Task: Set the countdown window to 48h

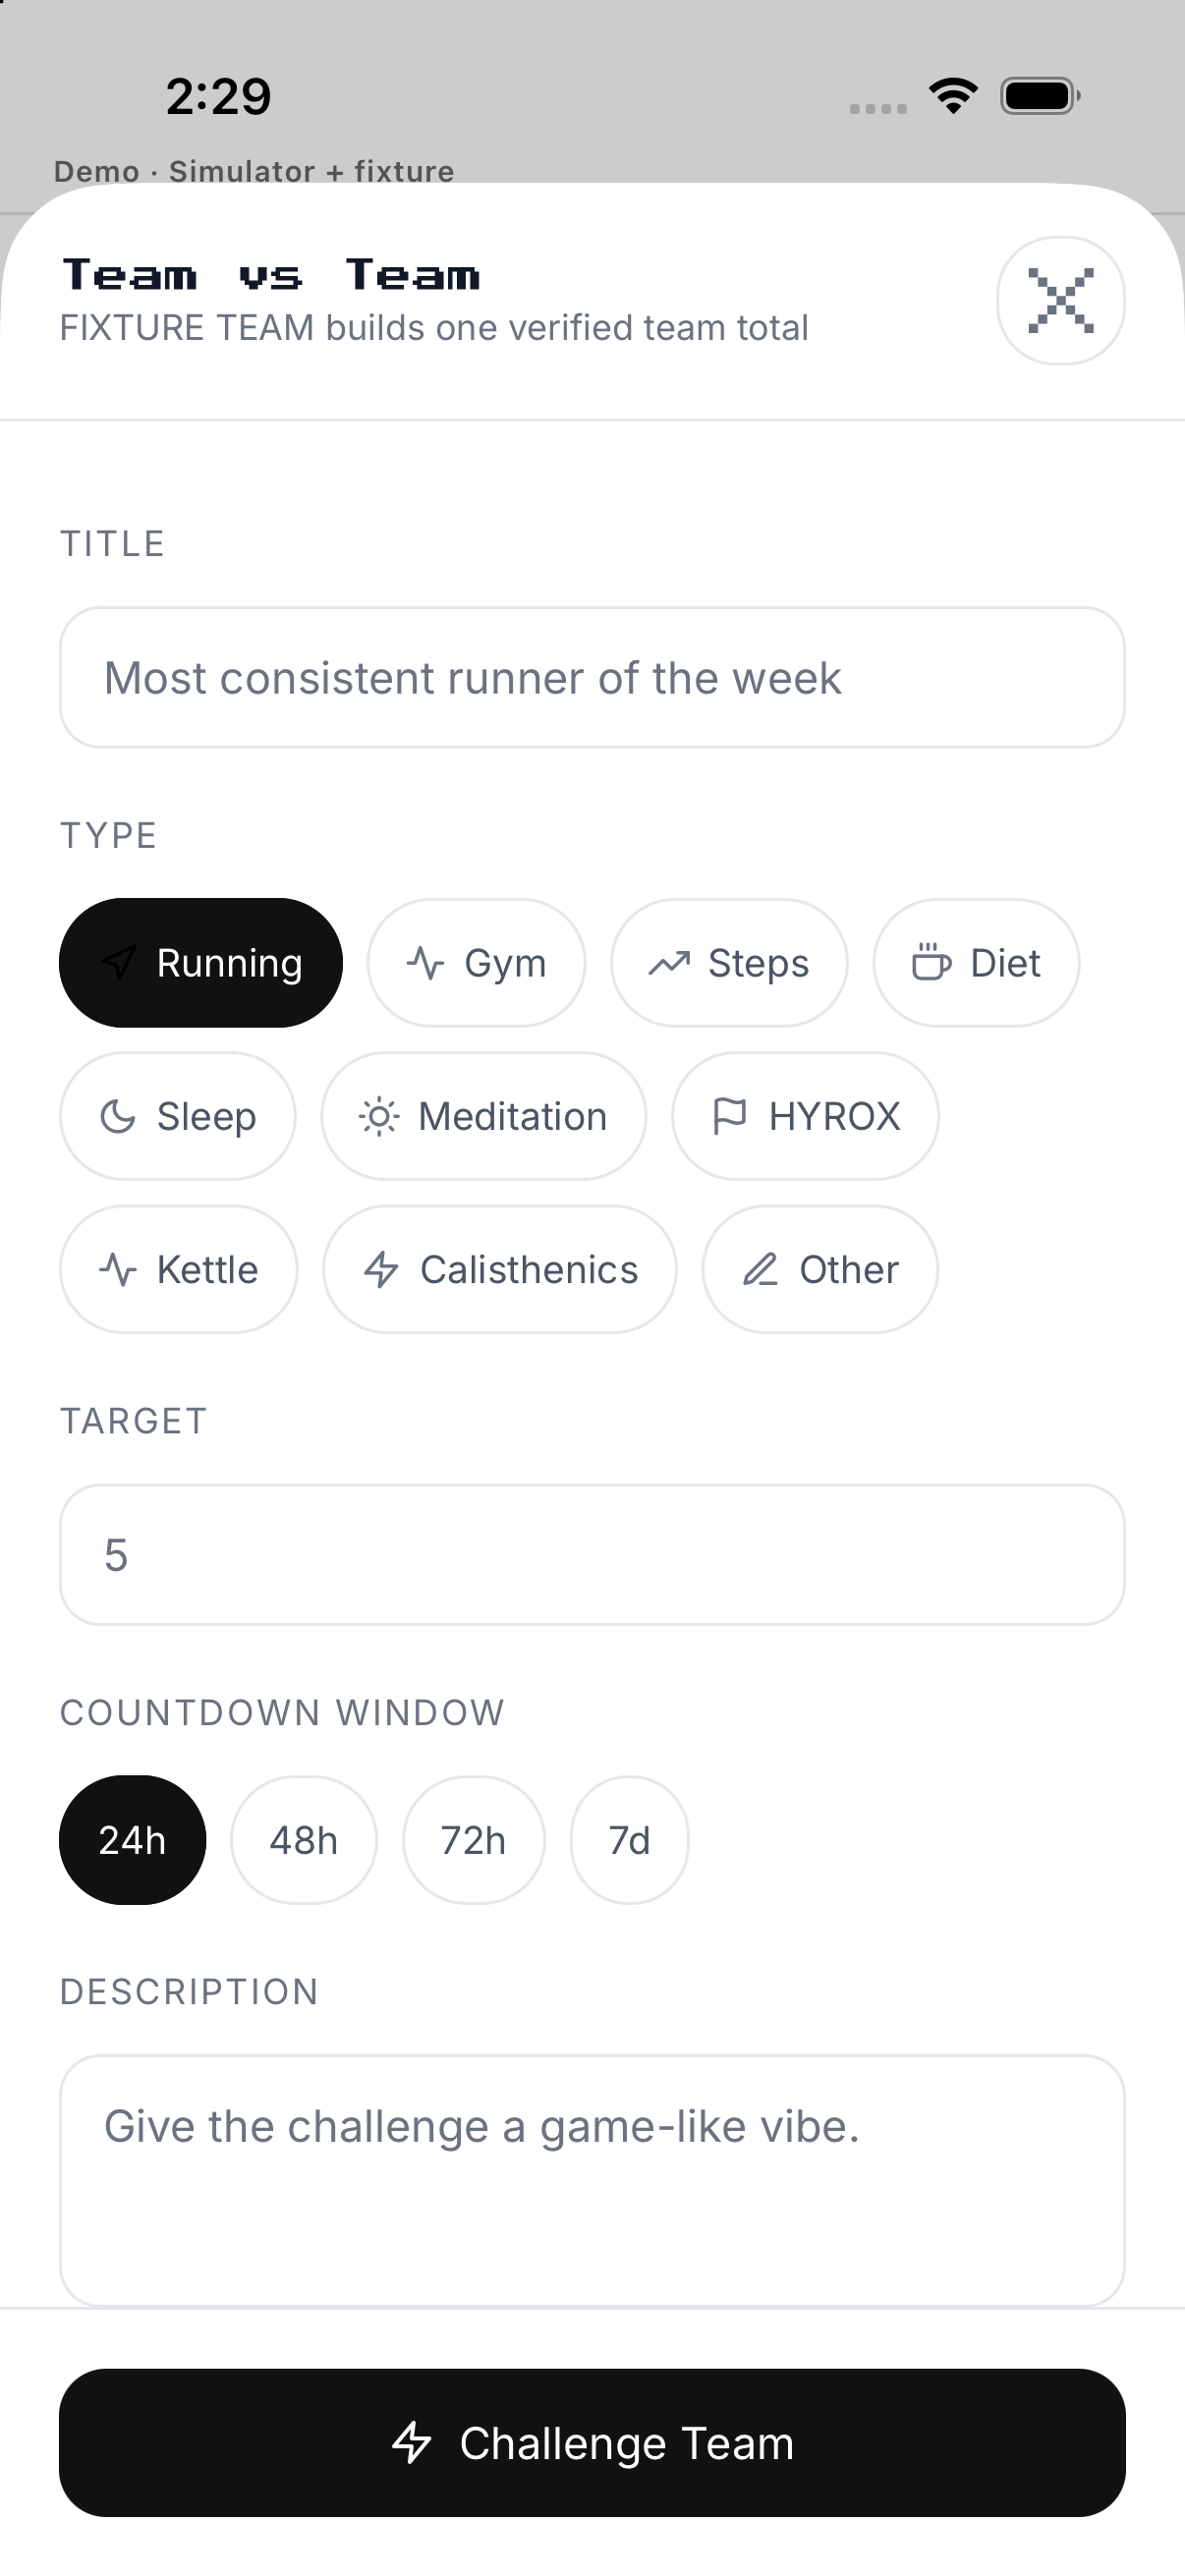Action: (304, 1840)
